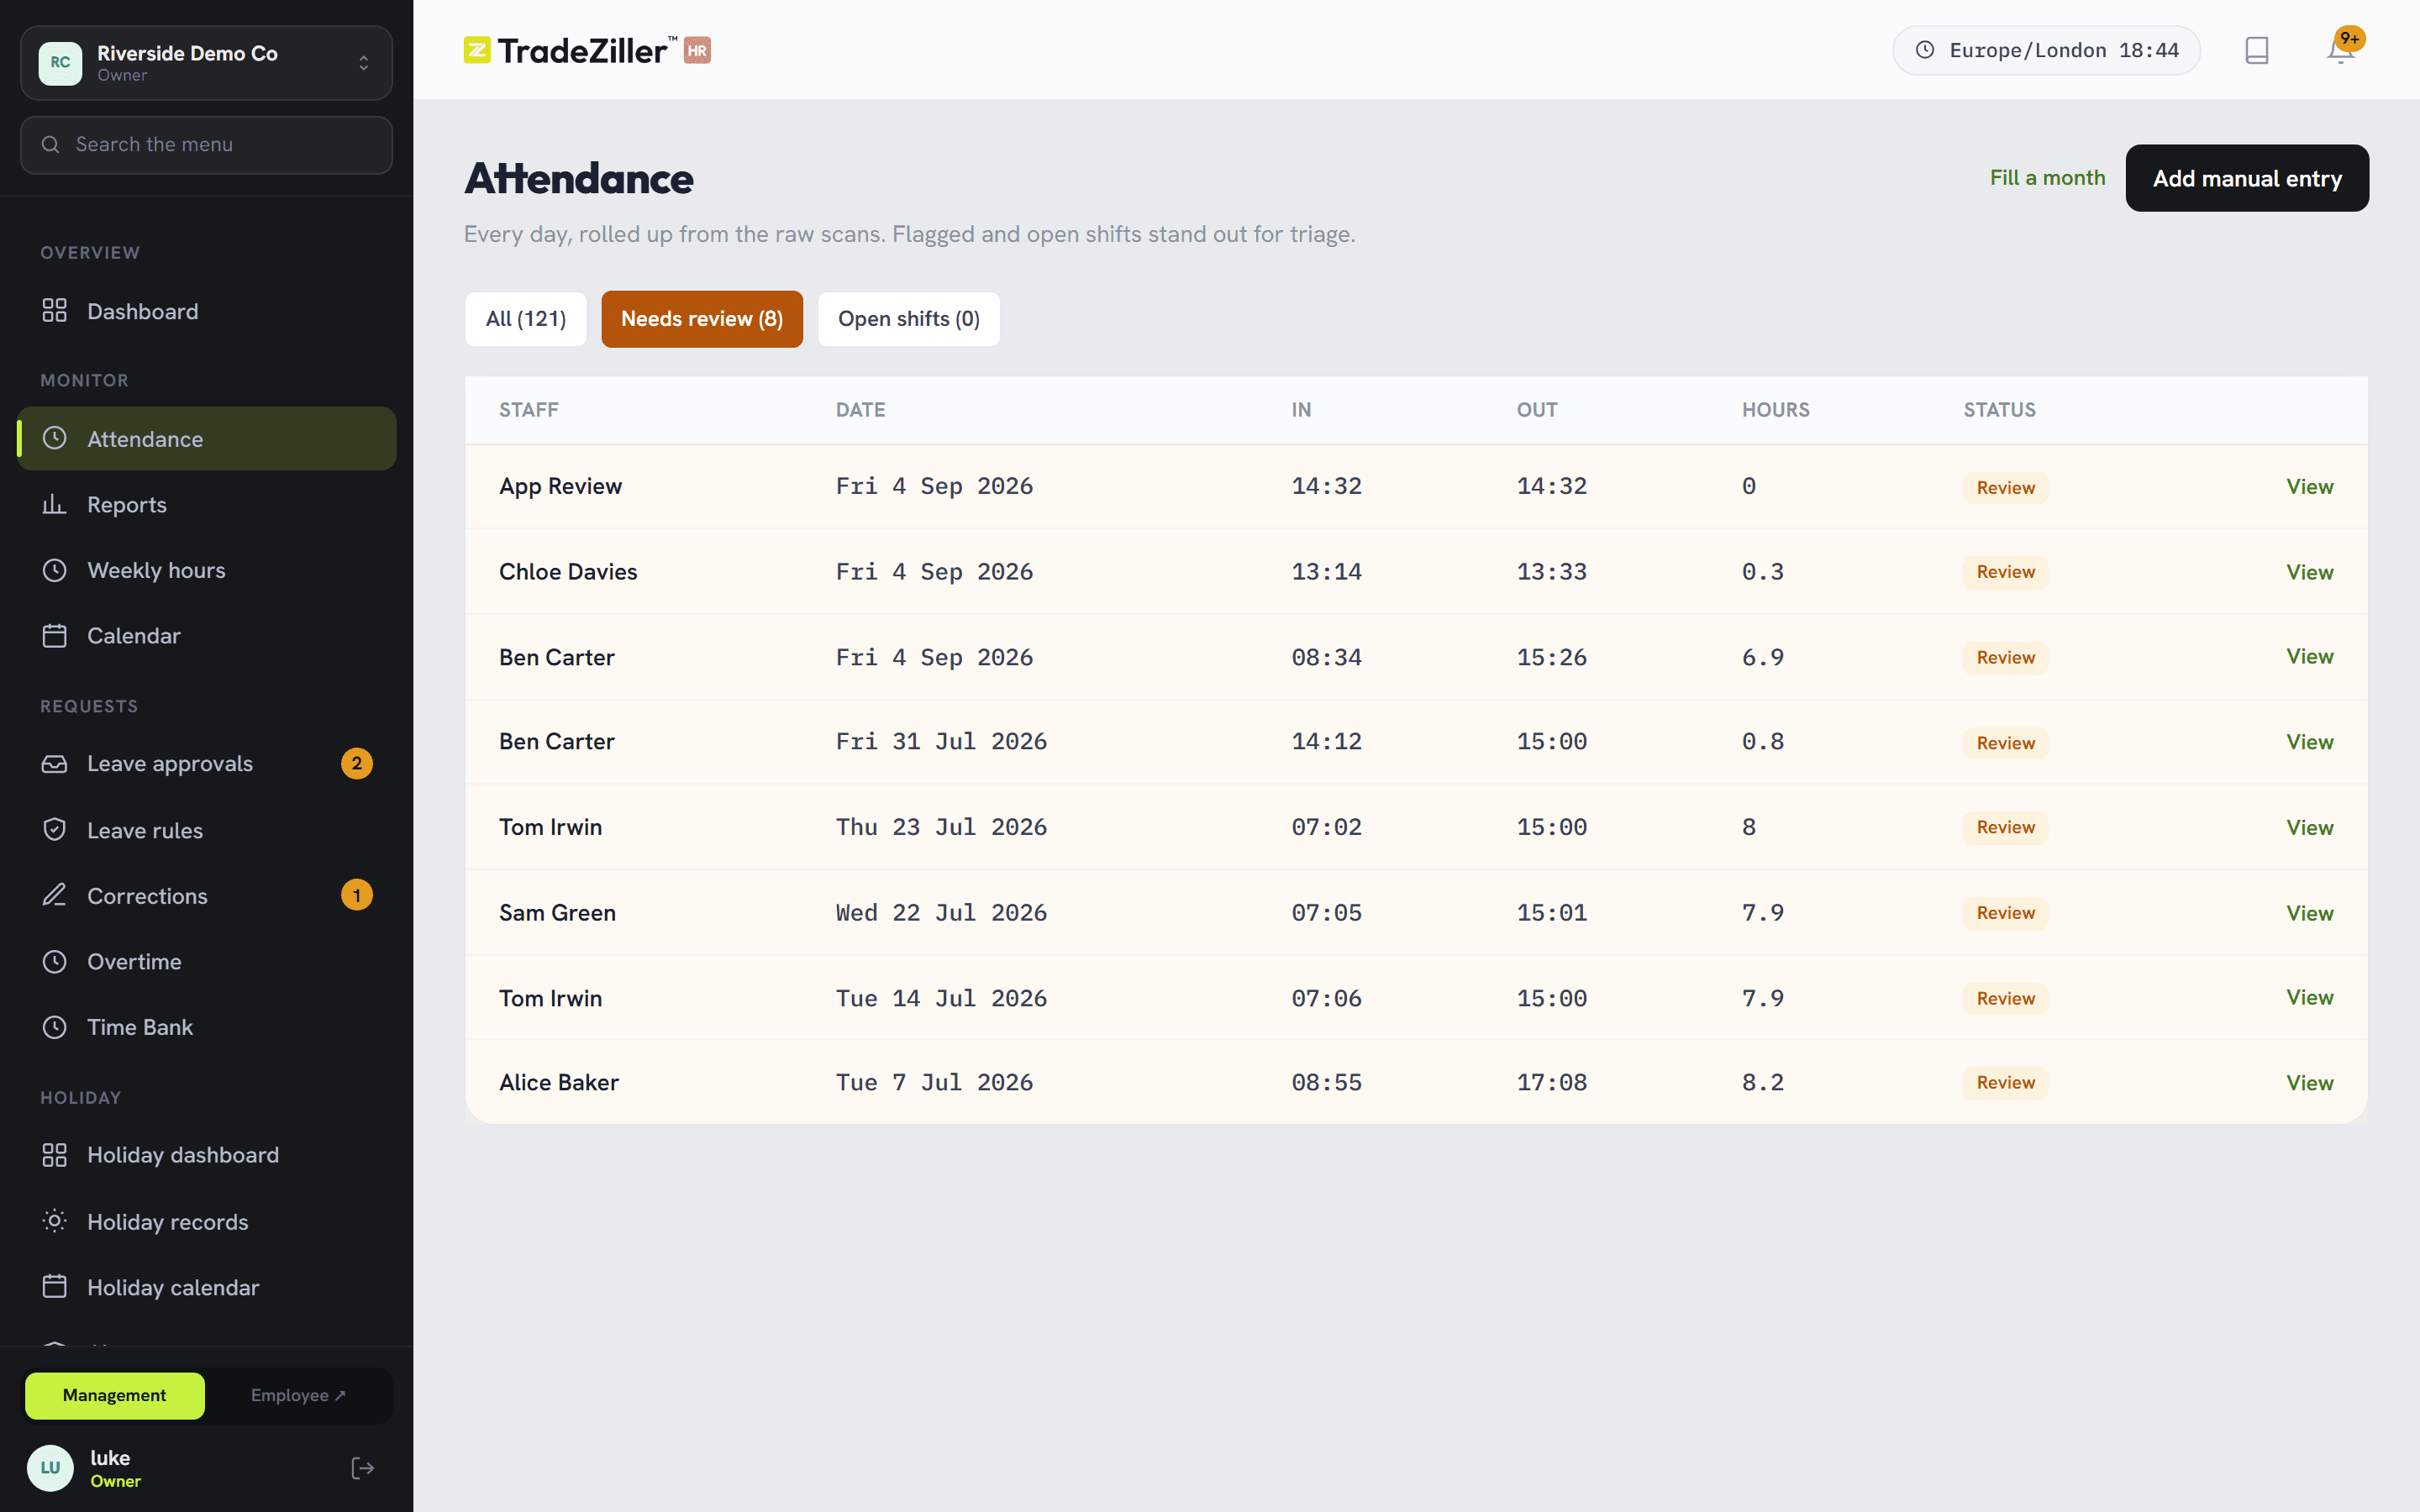2420x1512 pixels.
Task: Open the Dashboard grid icon
Action: [54, 311]
